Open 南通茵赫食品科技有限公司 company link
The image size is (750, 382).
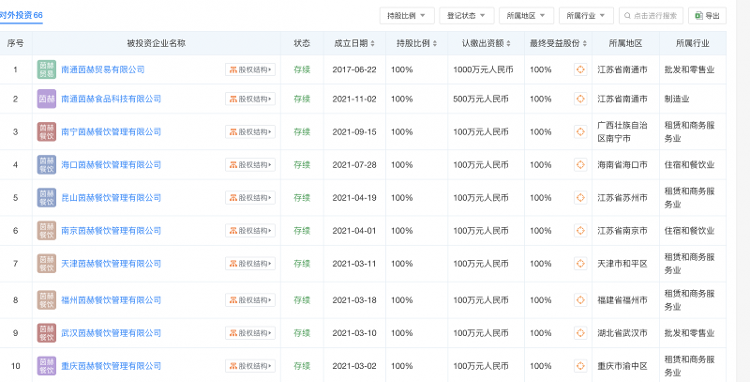pyautogui.click(x=111, y=99)
